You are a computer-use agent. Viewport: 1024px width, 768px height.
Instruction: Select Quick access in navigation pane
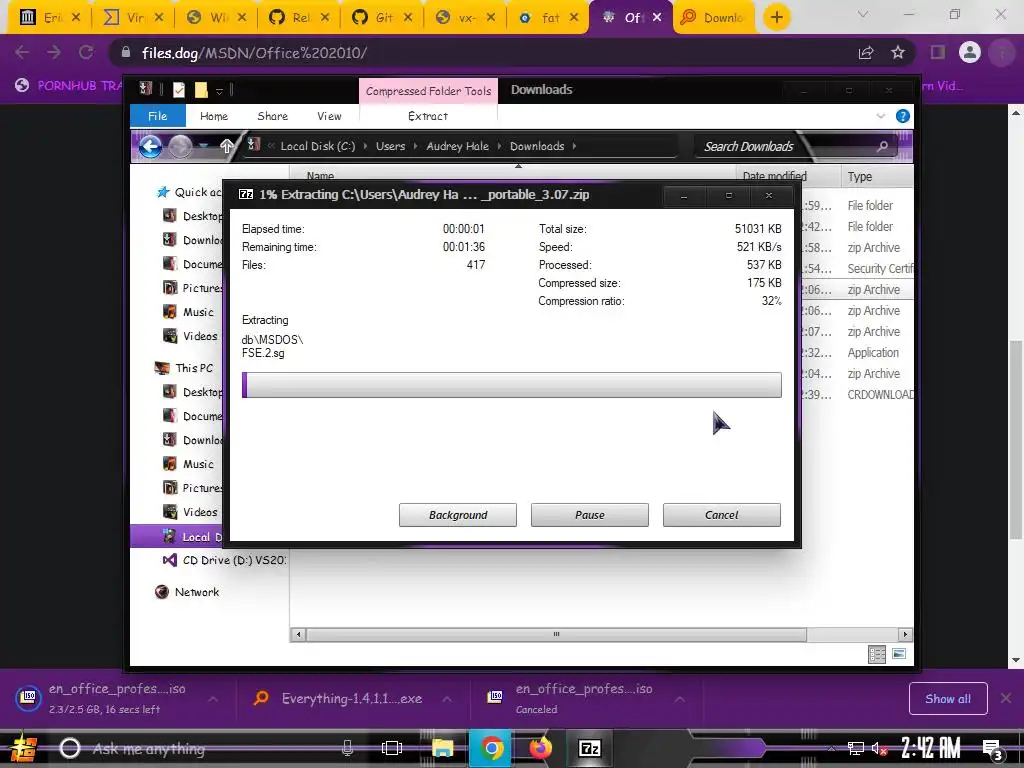click(189, 192)
